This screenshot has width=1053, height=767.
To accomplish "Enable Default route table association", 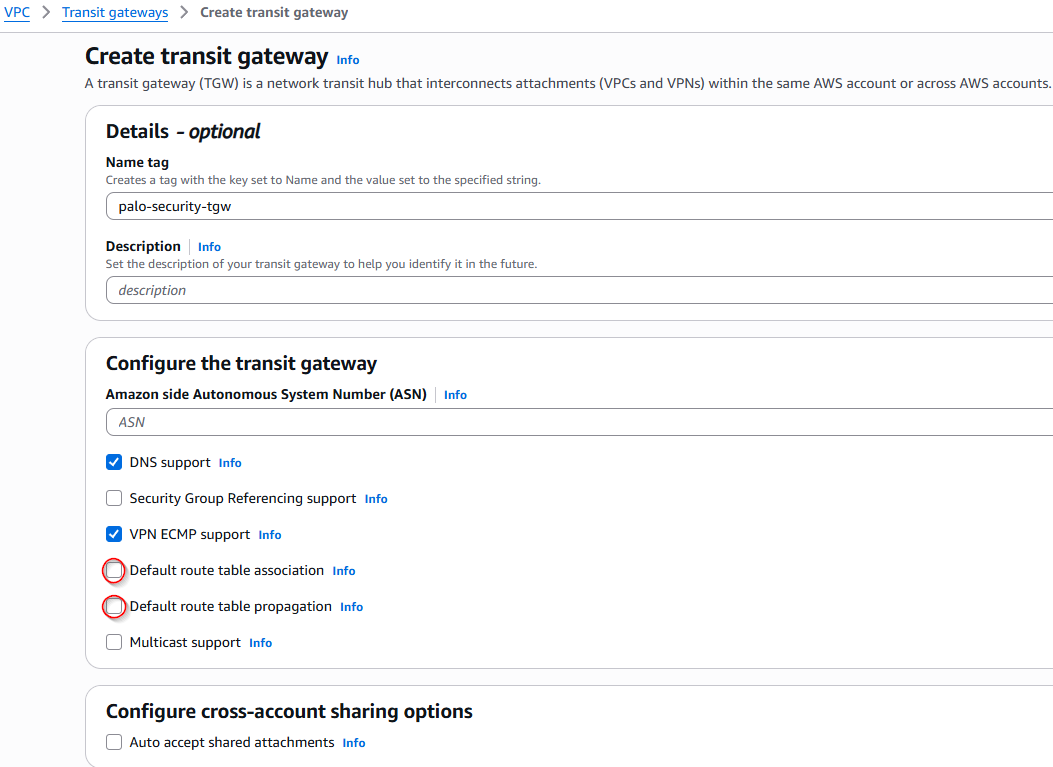I will click(114, 571).
